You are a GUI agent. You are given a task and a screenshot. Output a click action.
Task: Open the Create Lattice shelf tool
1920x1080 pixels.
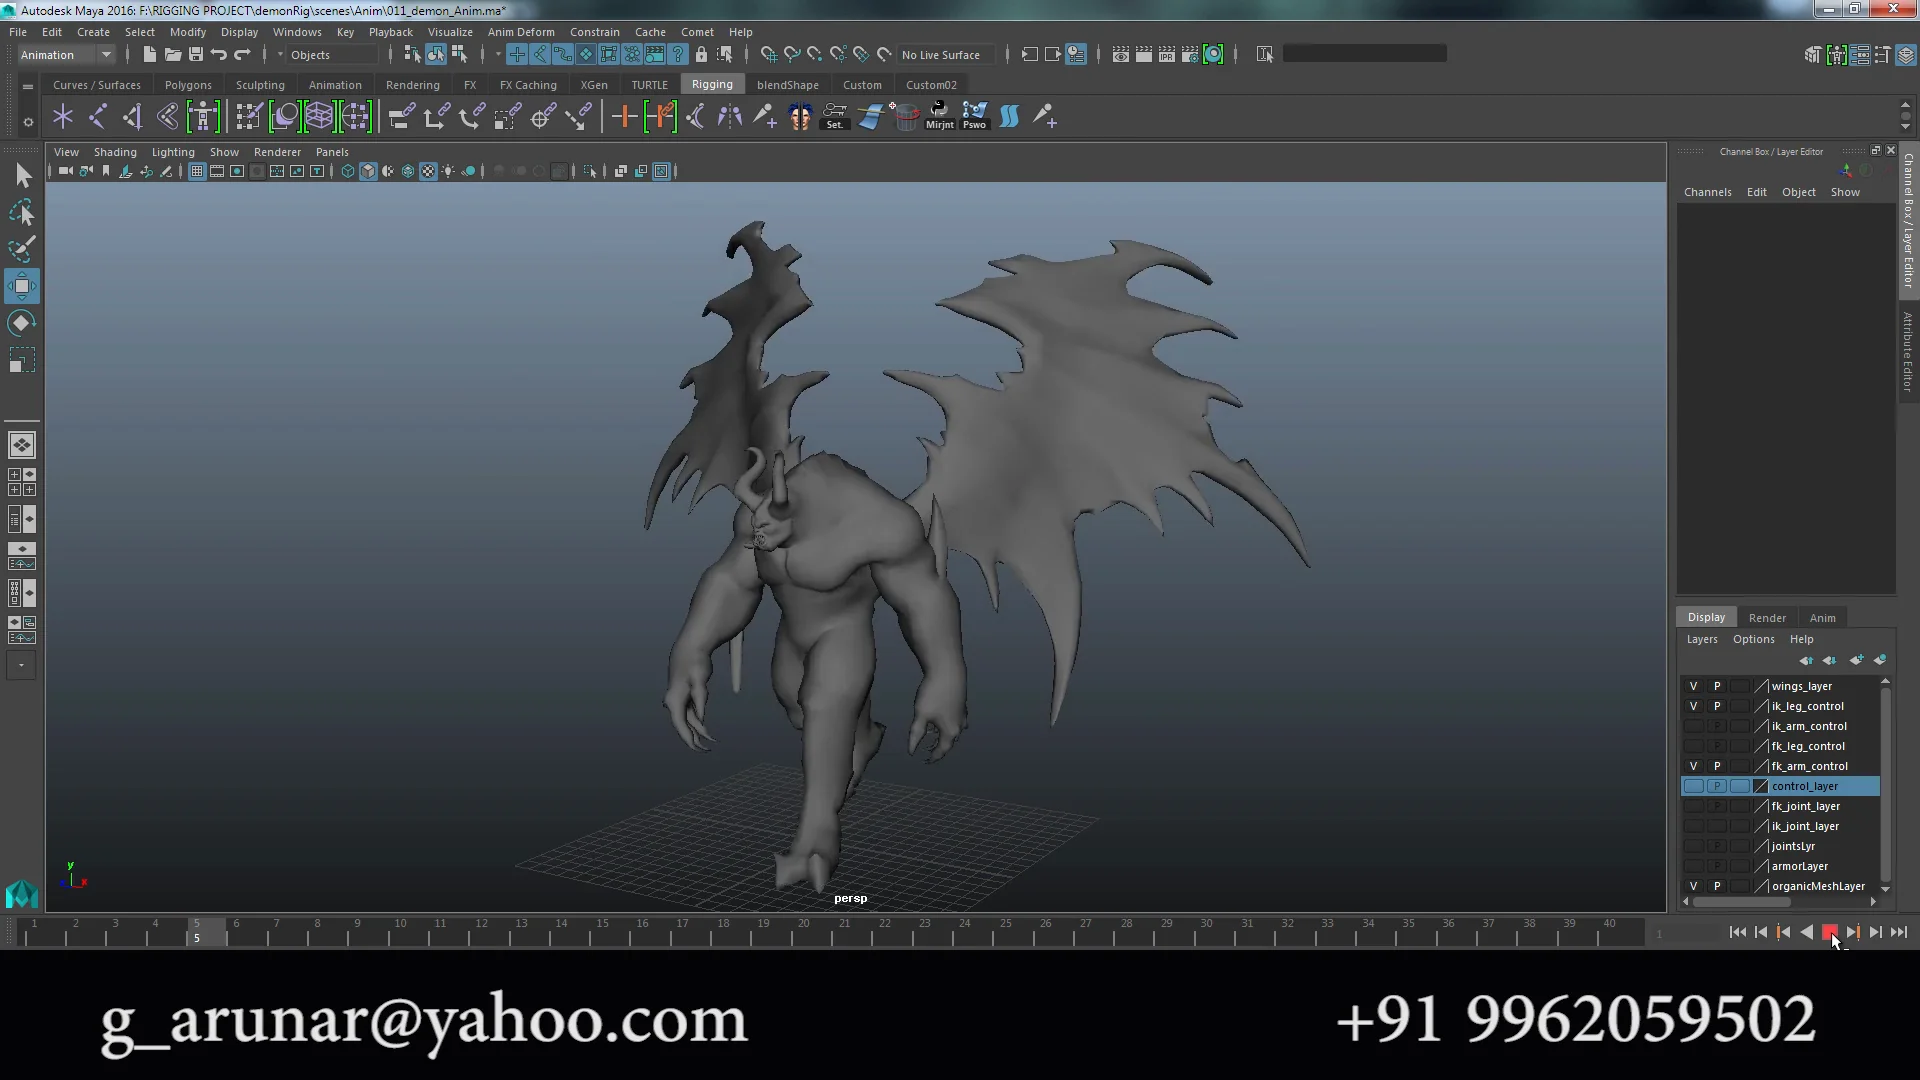pos(319,117)
